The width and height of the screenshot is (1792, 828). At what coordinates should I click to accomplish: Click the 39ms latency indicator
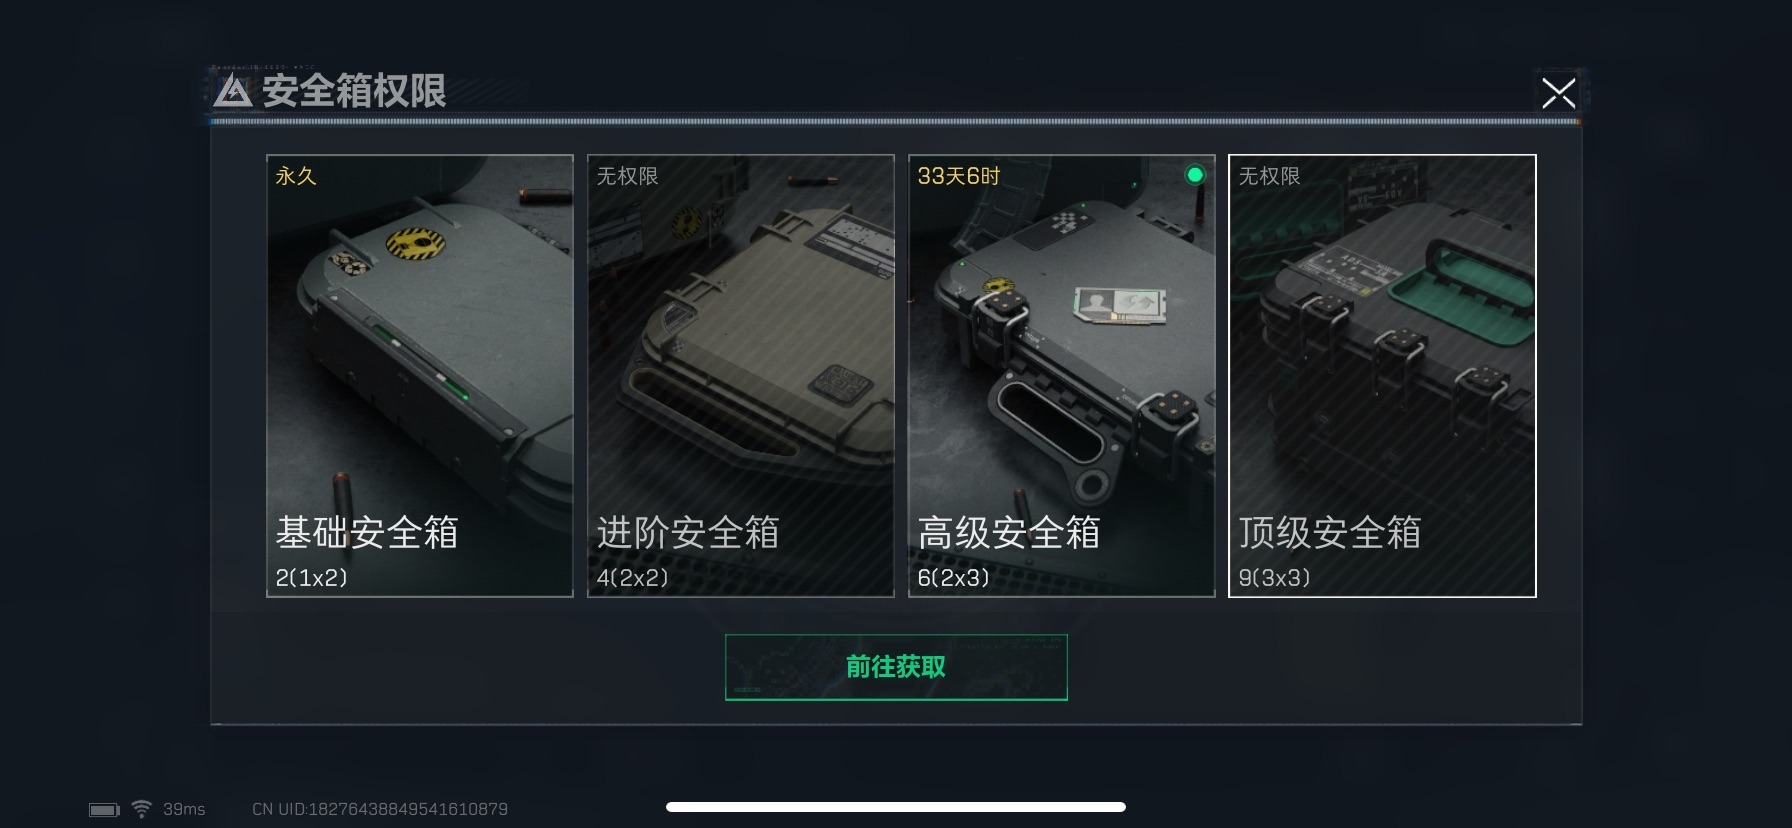(184, 809)
